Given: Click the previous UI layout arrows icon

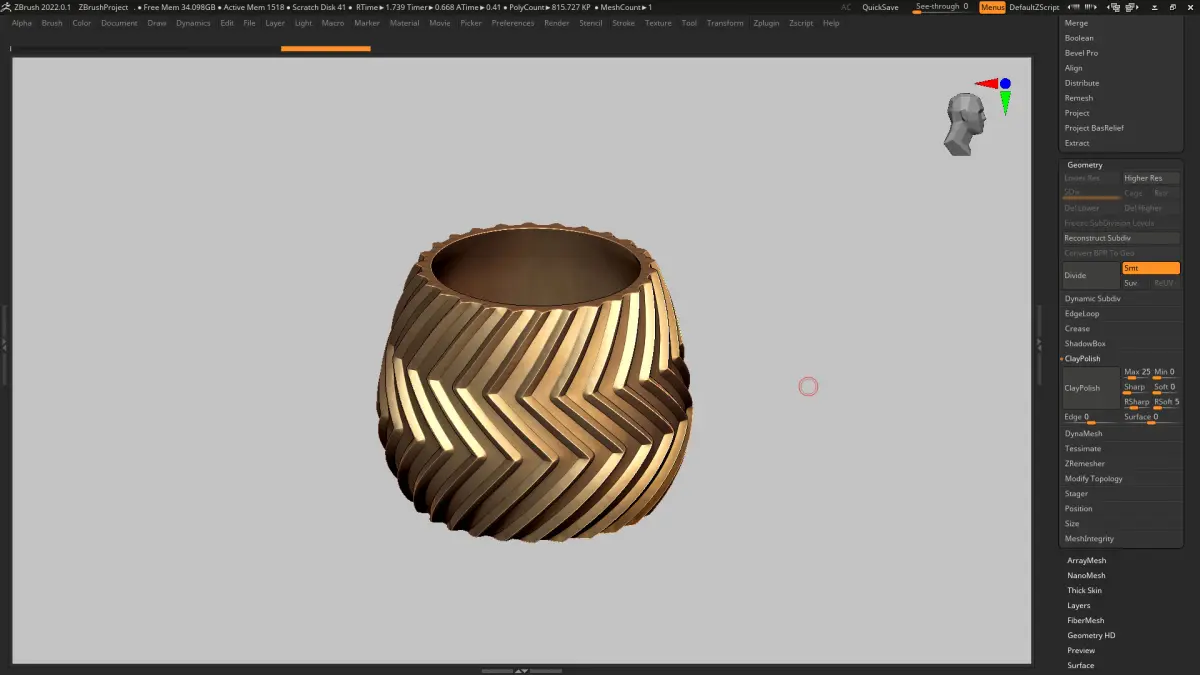Looking at the screenshot, I should [1113, 7].
